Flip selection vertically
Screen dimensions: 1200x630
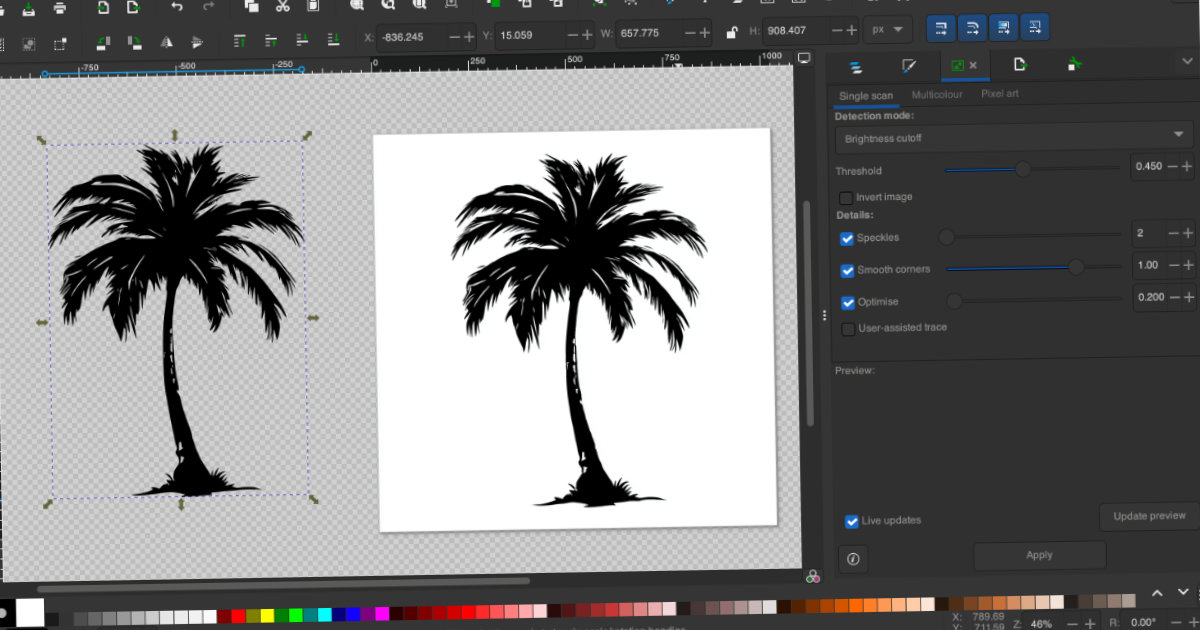pyautogui.click(x=197, y=42)
